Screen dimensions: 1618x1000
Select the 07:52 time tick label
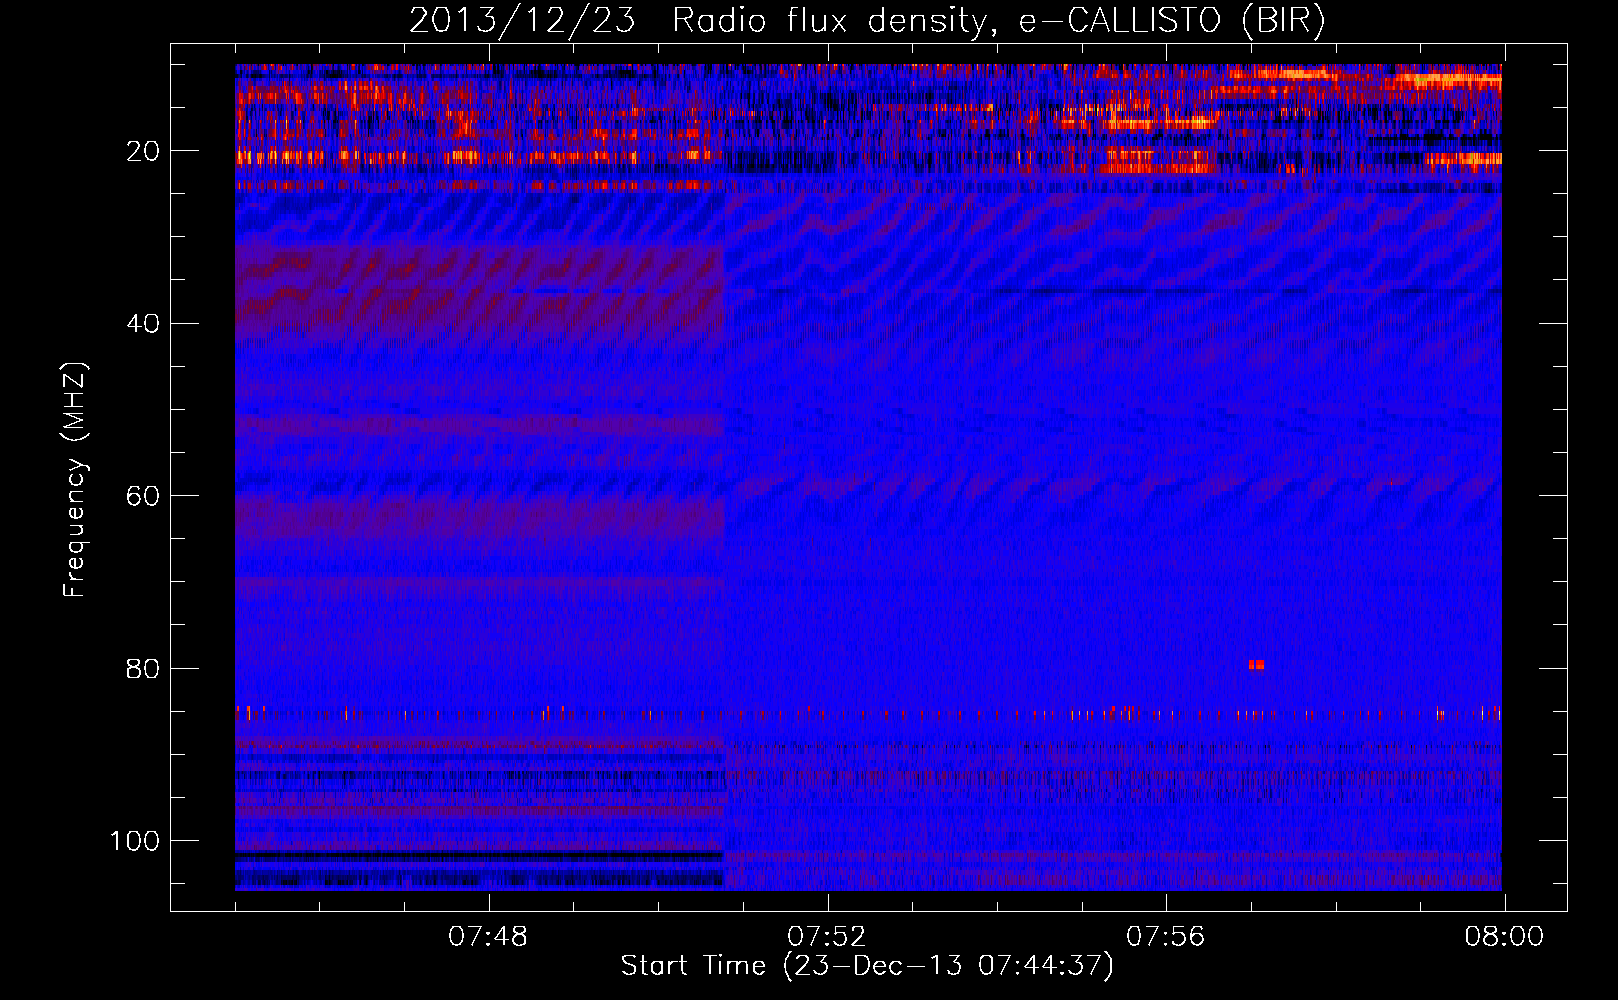827,937
